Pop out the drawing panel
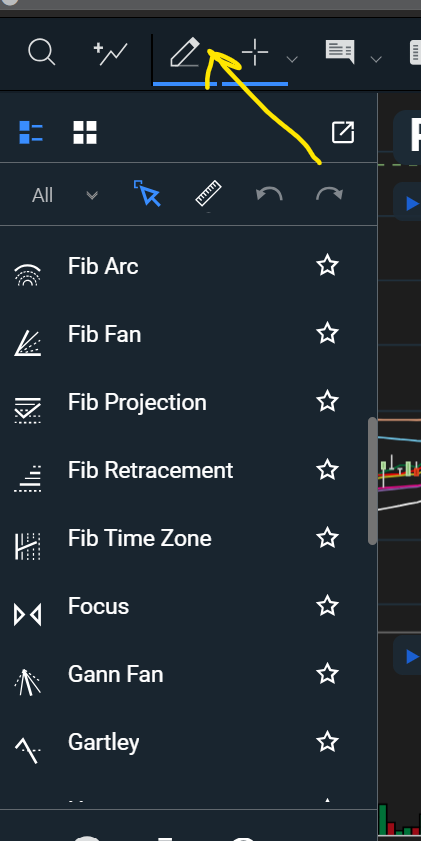The width and height of the screenshot is (421, 841). [343, 132]
